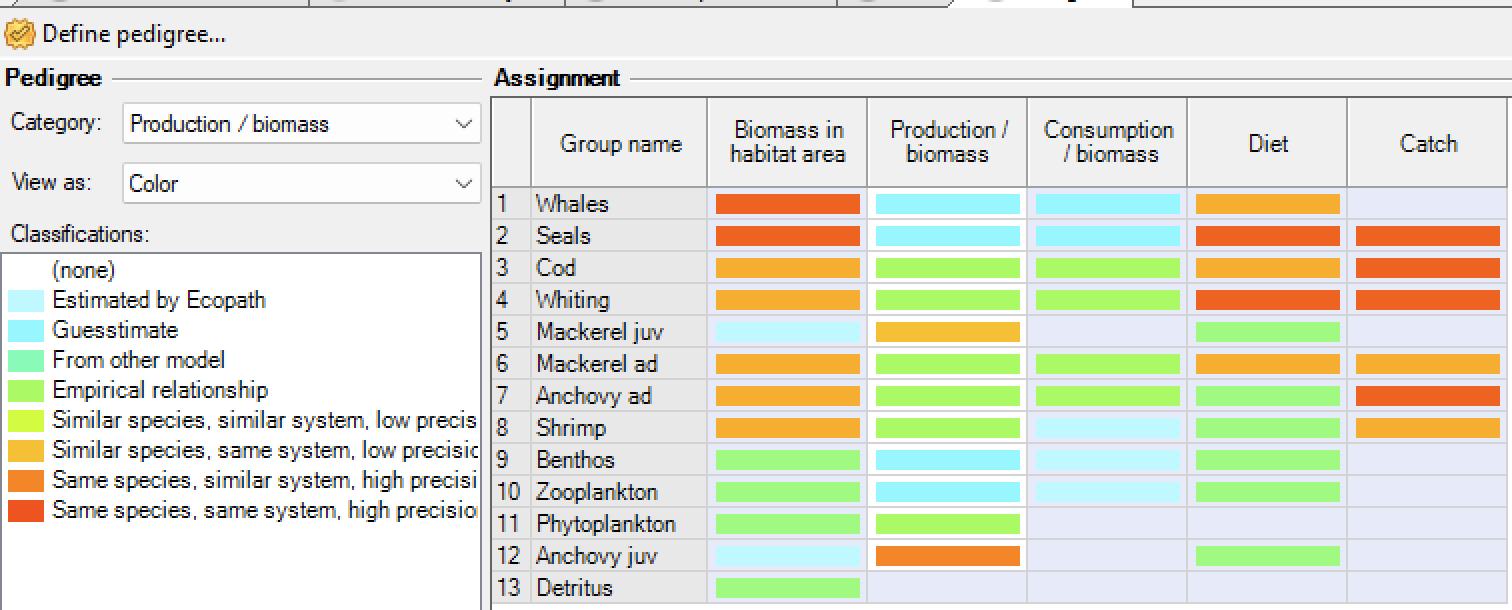Select the Shrimp catch cell
The width and height of the screenshot is (1512, 610).
click(x=1427, y=428)
